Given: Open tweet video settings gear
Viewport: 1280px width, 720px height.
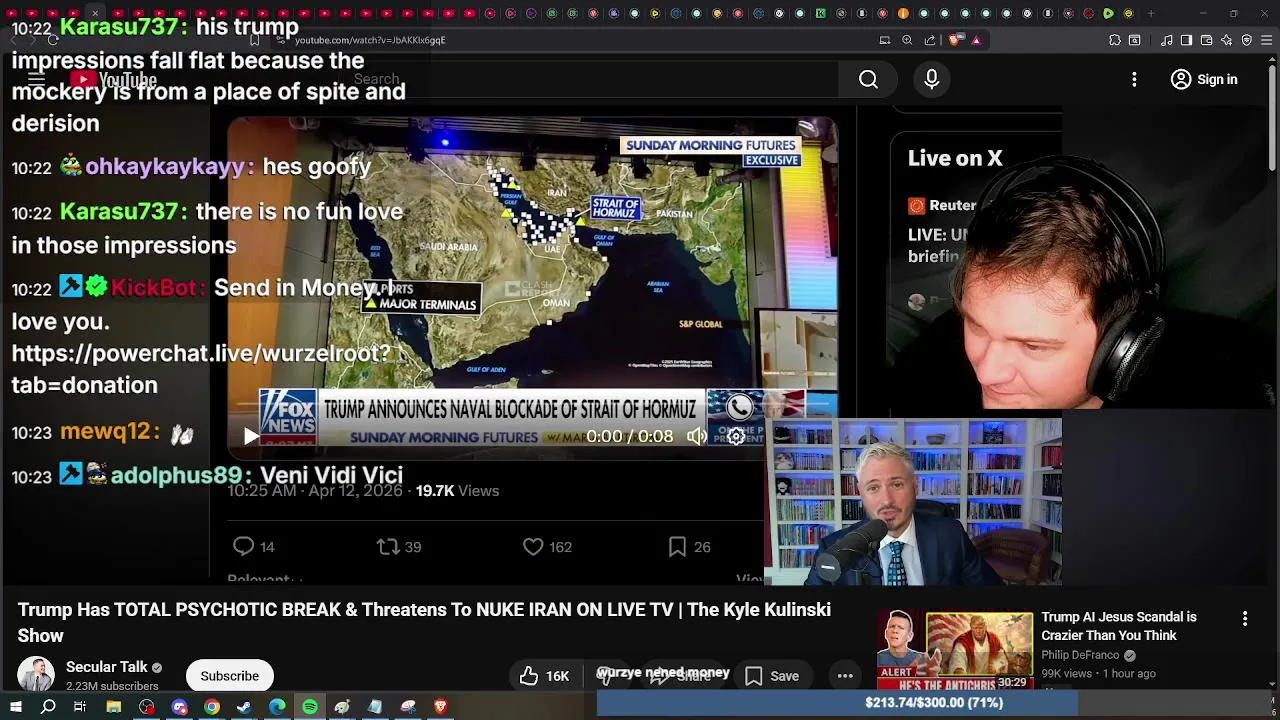Looking at the screenshot, I should pyautogui.click(x=735, y=436).
